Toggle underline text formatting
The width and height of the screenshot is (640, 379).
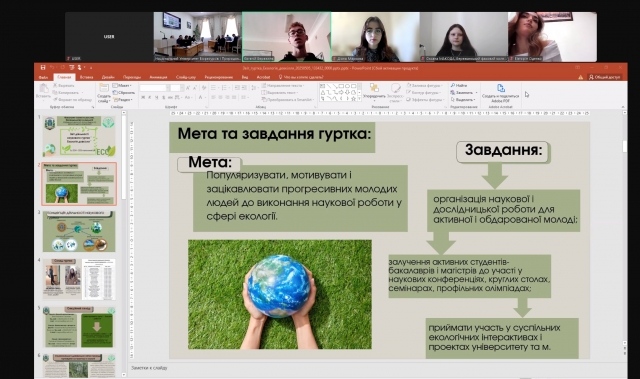(x=156, y=98)
